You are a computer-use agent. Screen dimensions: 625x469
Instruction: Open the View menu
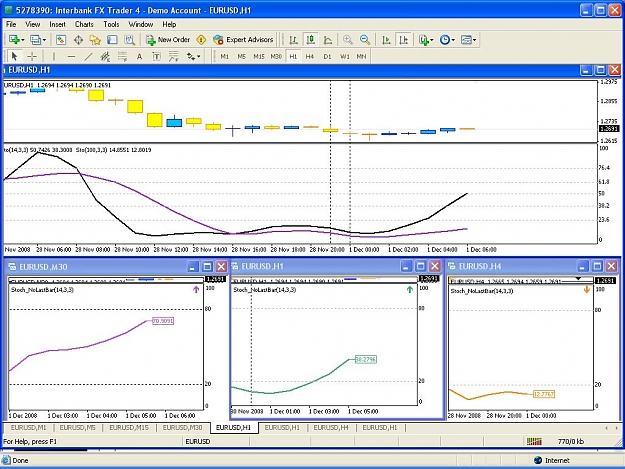coord(33,24)
